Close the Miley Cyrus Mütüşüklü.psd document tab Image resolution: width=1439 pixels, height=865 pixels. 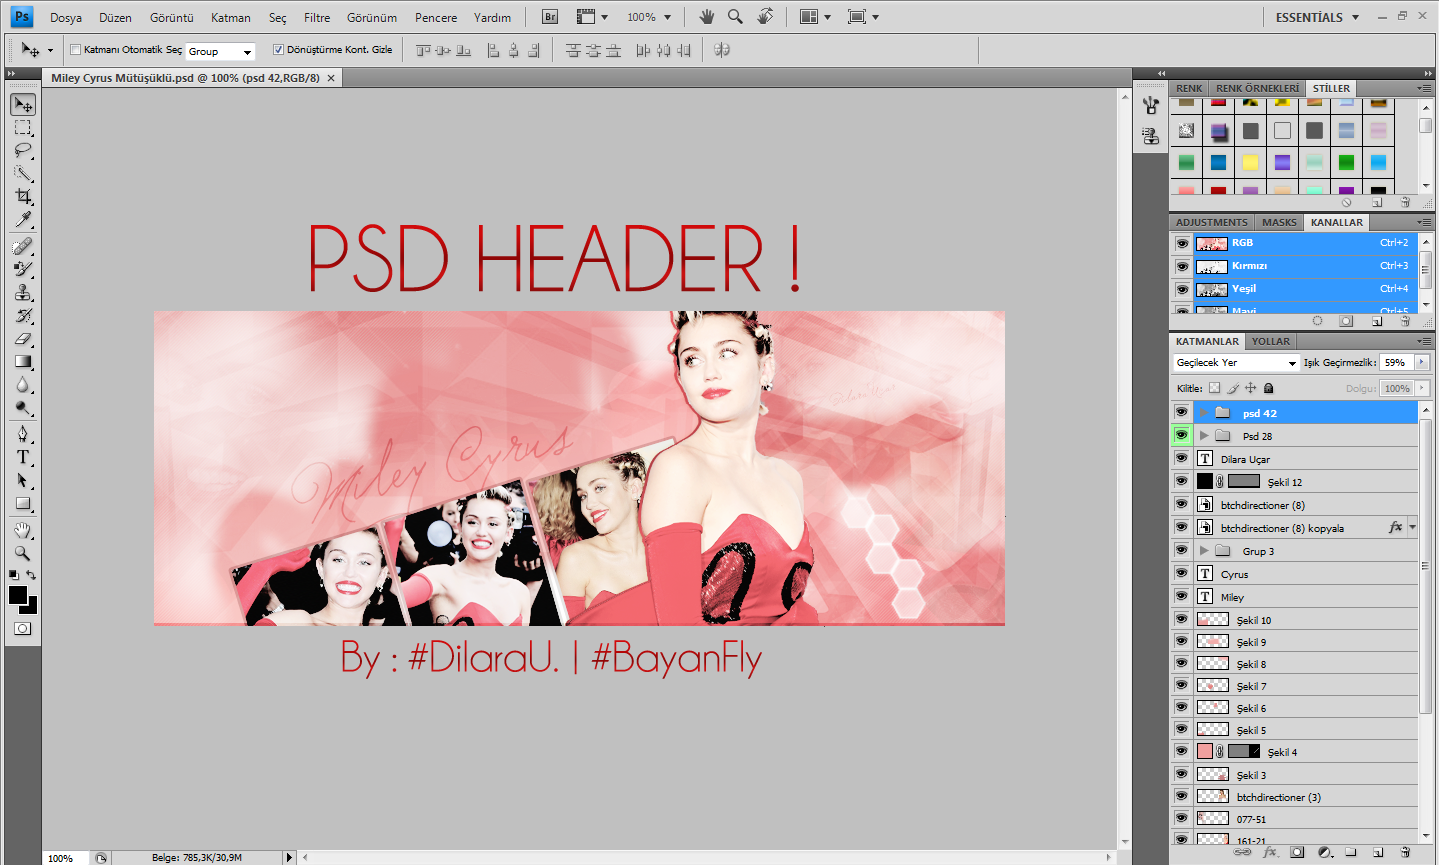[331, 78]
